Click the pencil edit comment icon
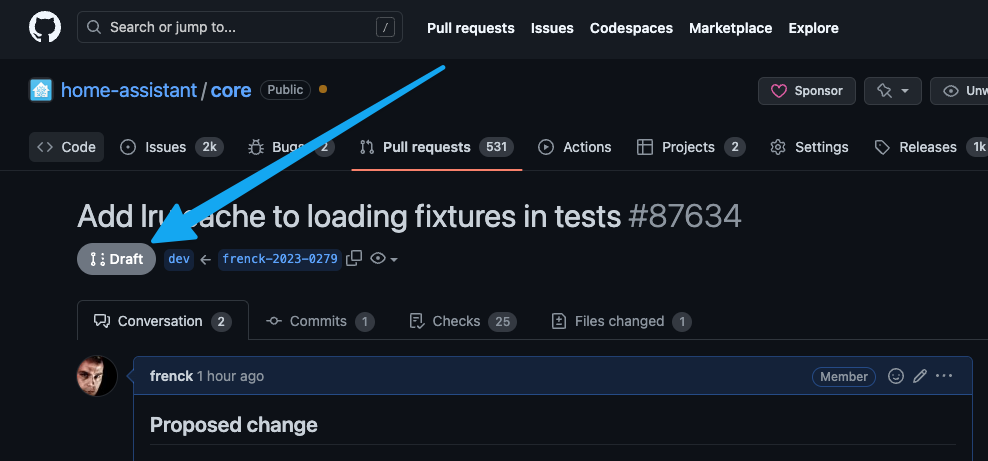Viewport: 988px width, 461px height. [920, 376]
